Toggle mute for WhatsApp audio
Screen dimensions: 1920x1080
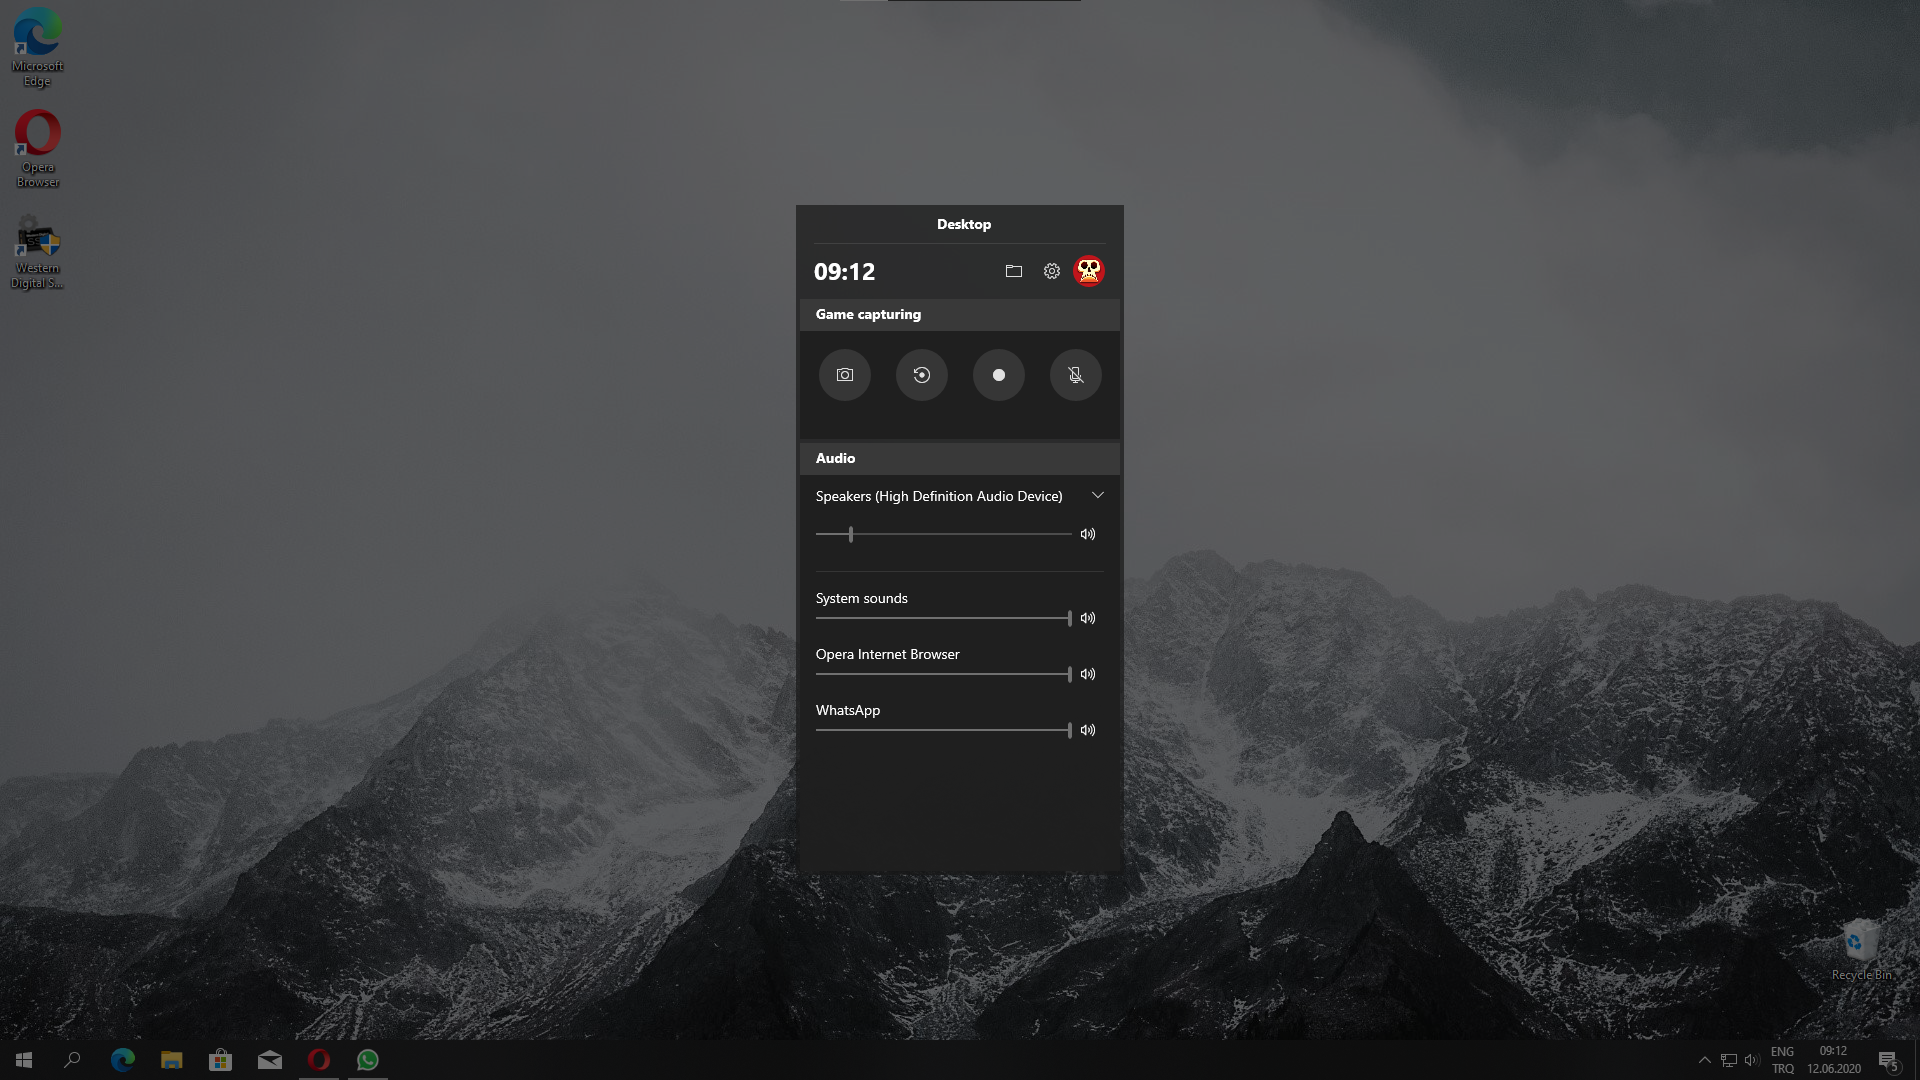pyautogui.click(x=1089, y=729)
